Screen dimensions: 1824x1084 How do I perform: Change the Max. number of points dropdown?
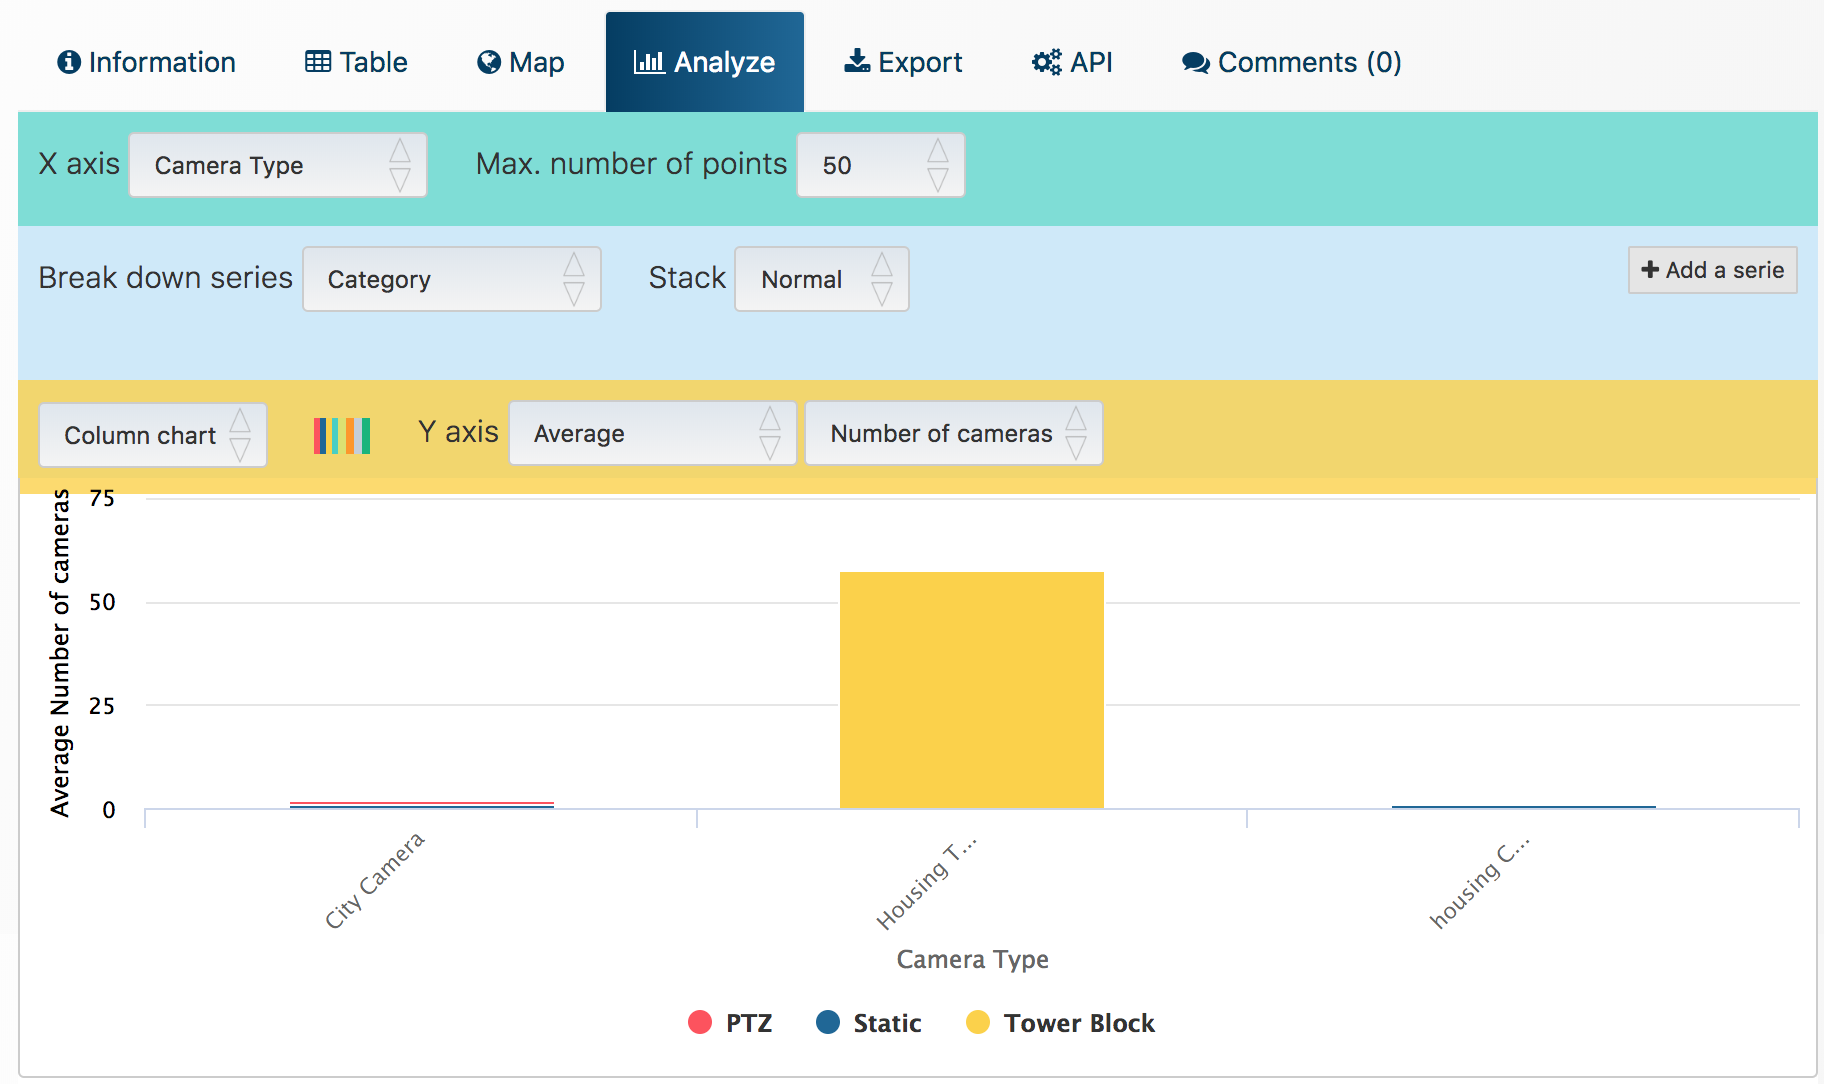coord(881,165)
